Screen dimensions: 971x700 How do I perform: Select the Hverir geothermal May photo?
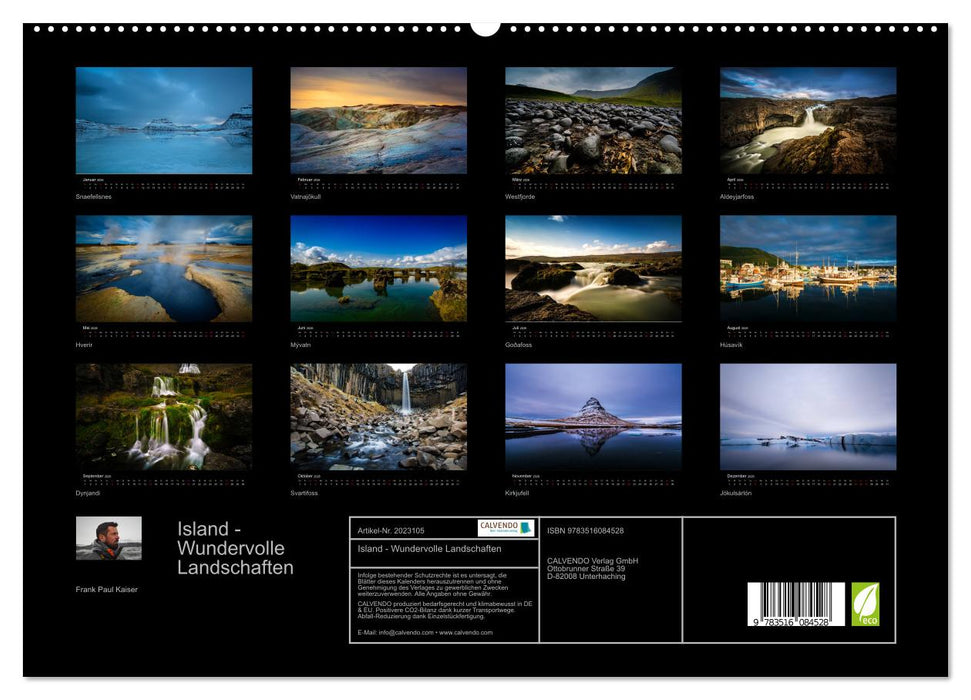point(163,268)
